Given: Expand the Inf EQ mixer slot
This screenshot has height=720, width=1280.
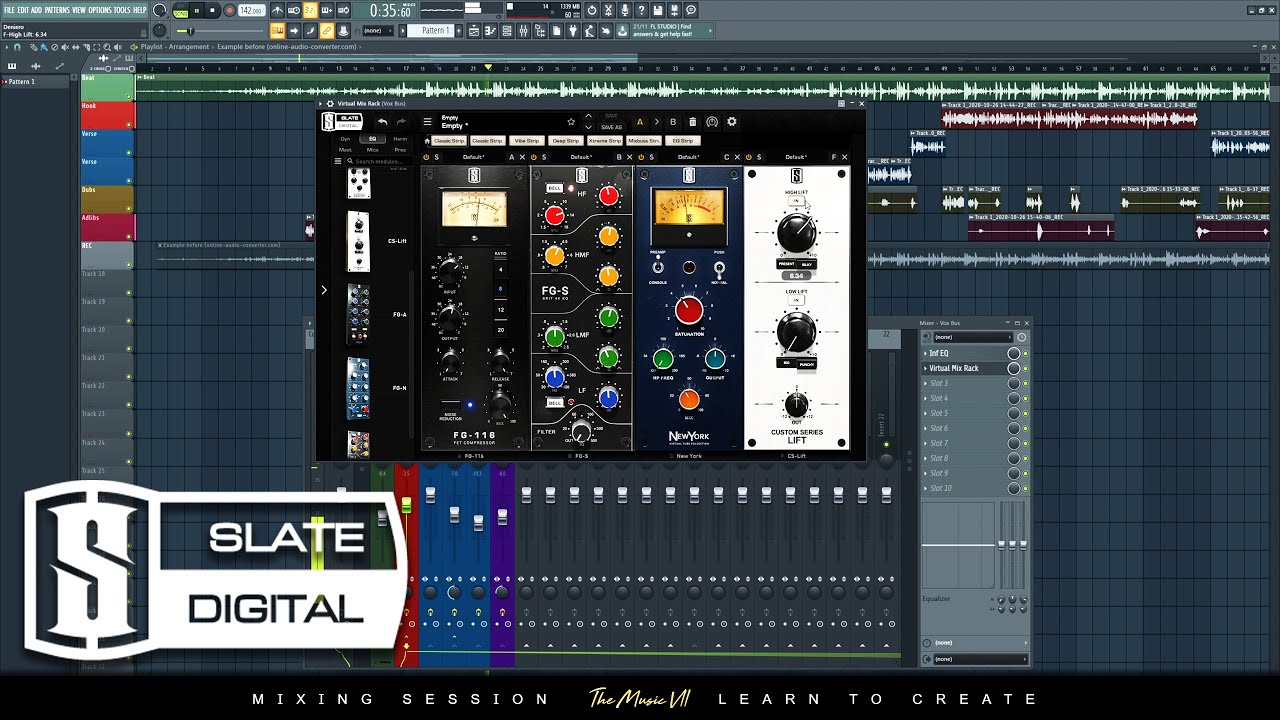Looking at the screenshot, I should point(925,353).
